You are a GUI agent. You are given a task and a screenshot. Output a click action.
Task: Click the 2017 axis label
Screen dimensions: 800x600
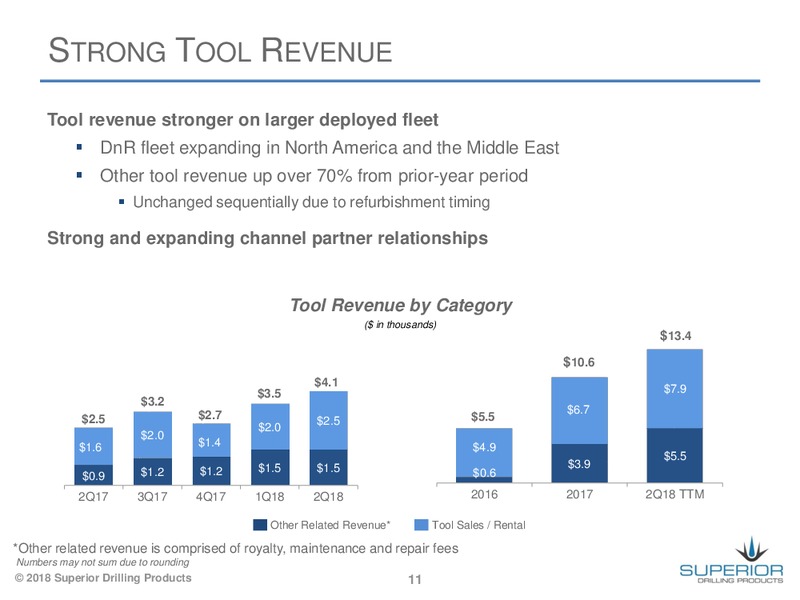[579, 494]
